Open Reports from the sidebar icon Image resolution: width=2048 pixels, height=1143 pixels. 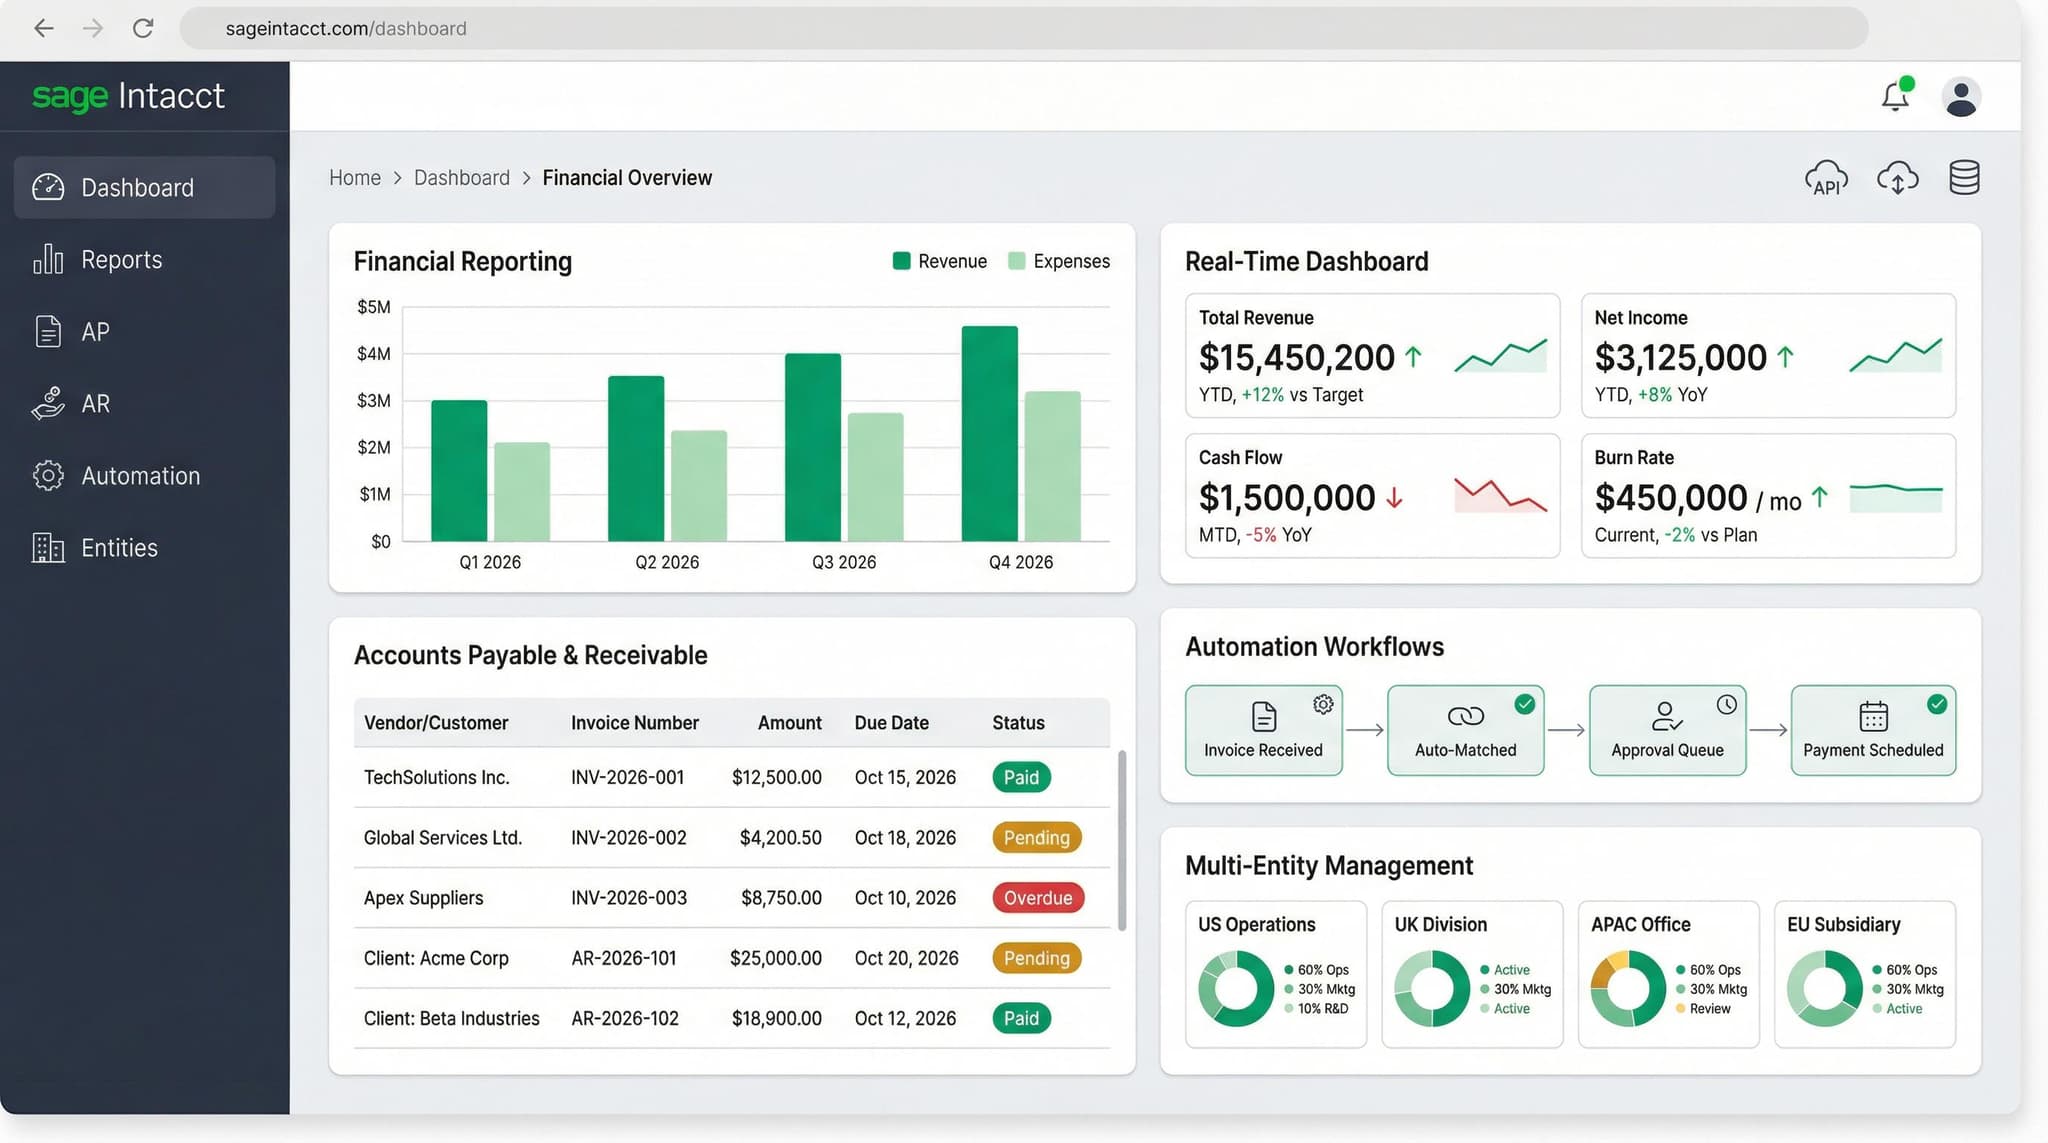[47, 259]
